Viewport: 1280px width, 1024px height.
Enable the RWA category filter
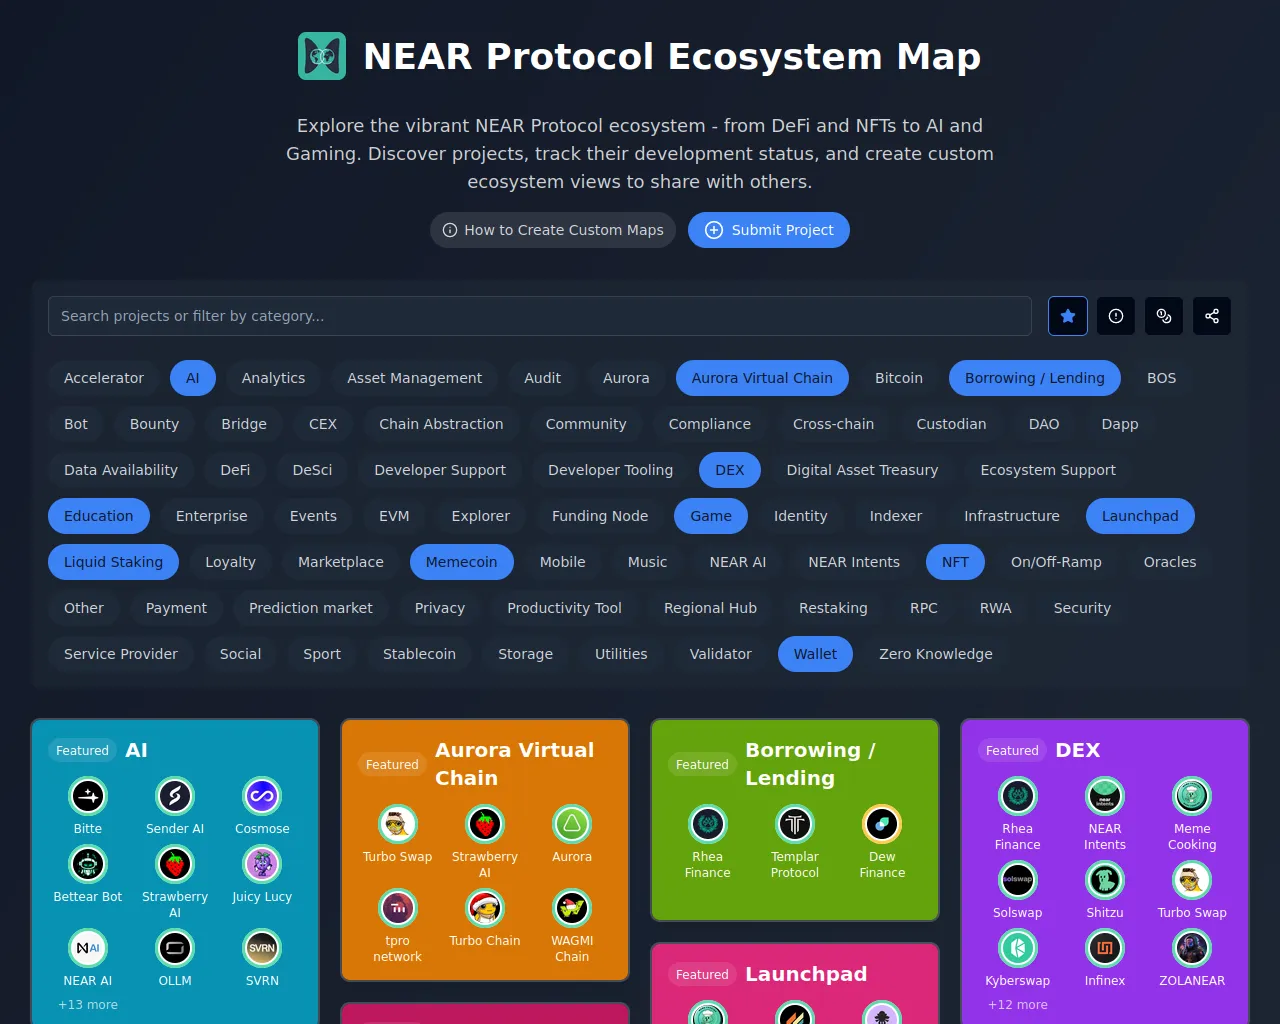point(995,608)
